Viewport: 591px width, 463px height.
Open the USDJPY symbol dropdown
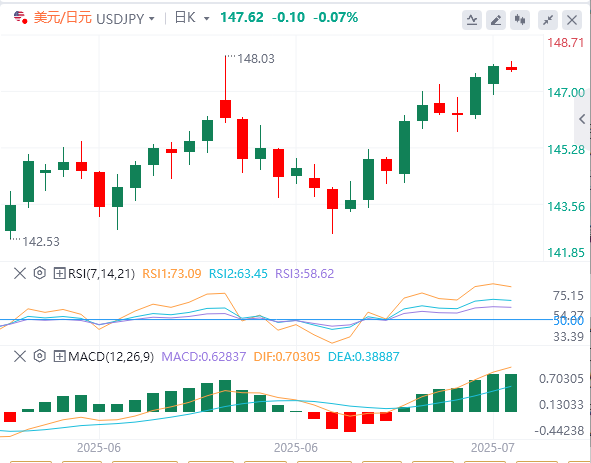(126, 18)
